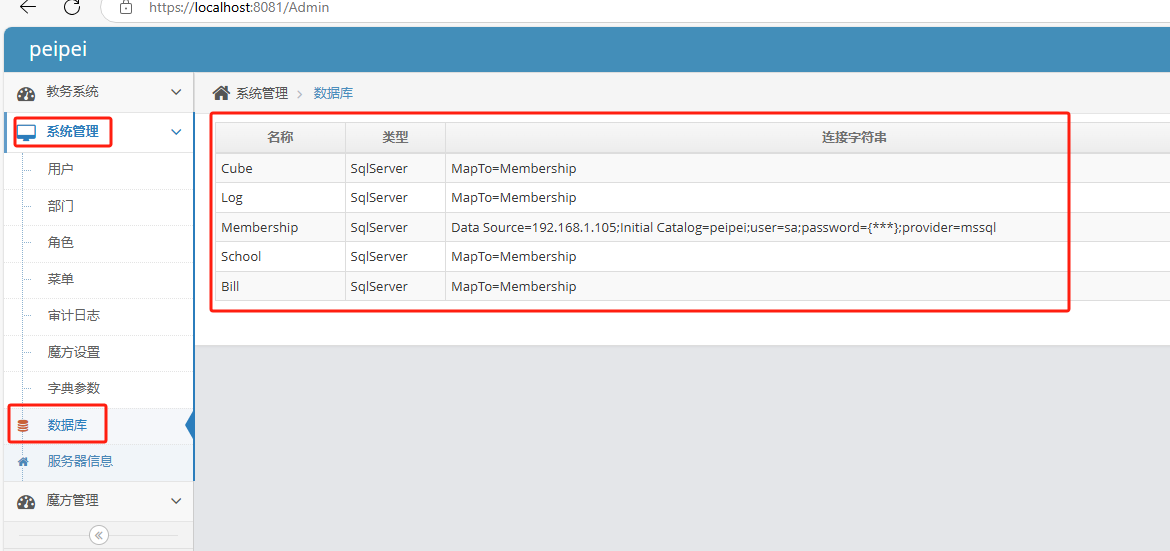The image size is (1170, 551).
Task: Click the 系统管理 monitor icon
Action: [26, 133]
